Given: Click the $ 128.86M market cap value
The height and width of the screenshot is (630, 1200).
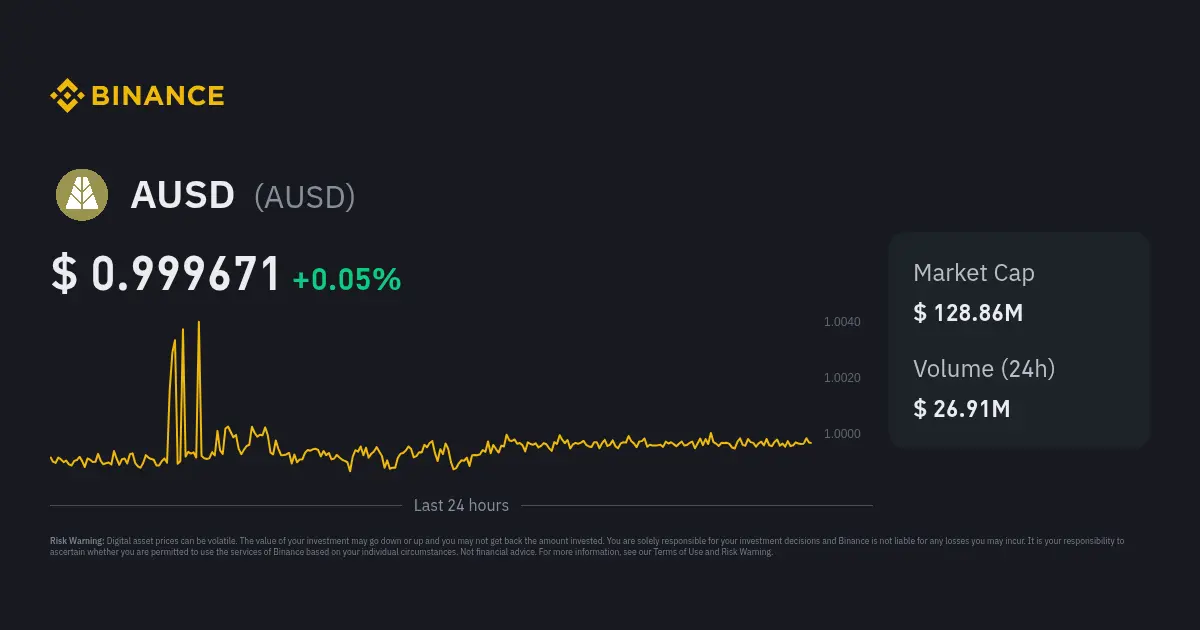Looking at the screenshot, I should [968, 313].
